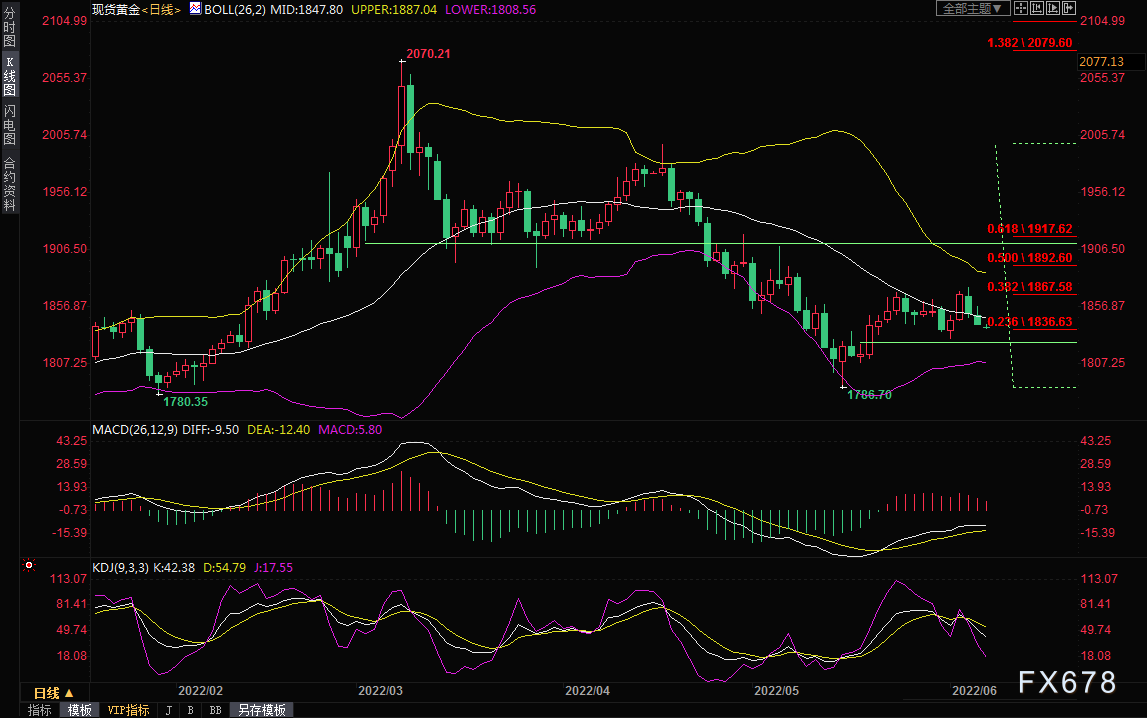Screen dimensions: 1147x718
Task: Select the 指标 tab at bottom
Action: (x=40, y=710)
